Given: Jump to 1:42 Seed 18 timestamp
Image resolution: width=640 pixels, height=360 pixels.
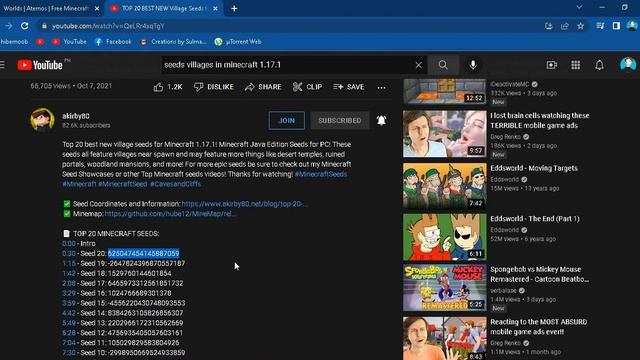Looking at the screenshot, I should pos(69,273).
